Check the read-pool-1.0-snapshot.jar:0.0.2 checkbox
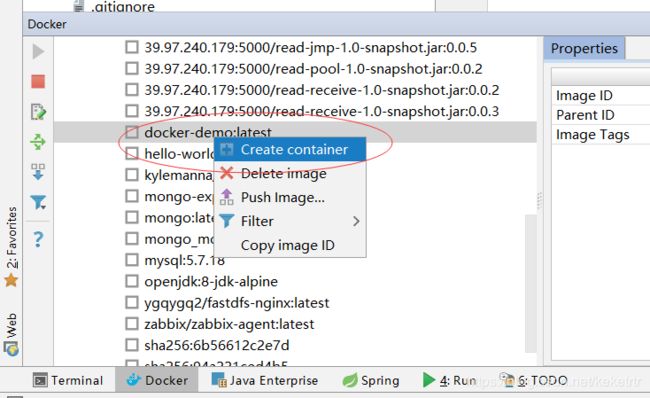This screenshot has height=398, width=650. coord(132,68)
